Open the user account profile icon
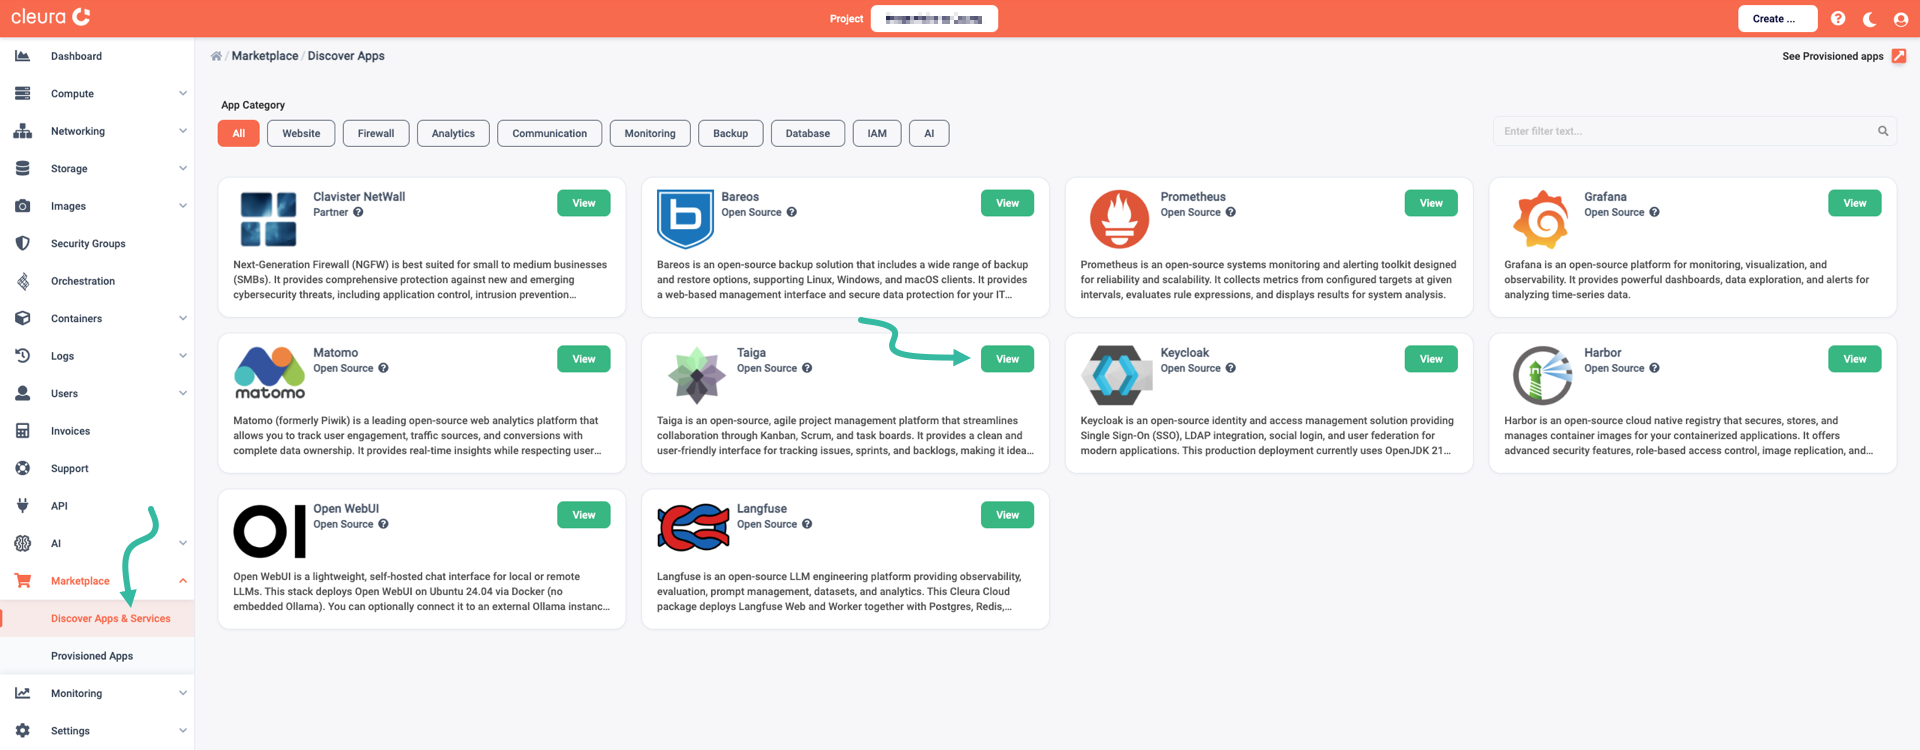Image resolution: width=1920 pixels, height=750 pixels. (1901, 19)
